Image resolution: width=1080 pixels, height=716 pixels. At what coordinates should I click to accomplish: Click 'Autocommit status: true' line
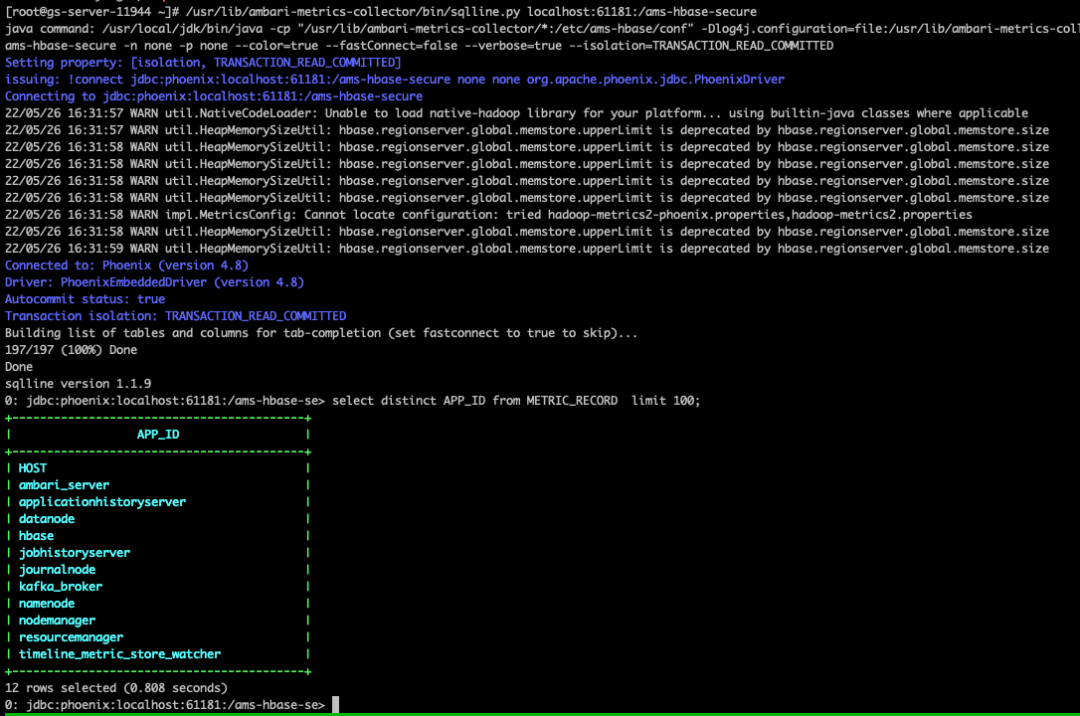[x=85, y=299]
